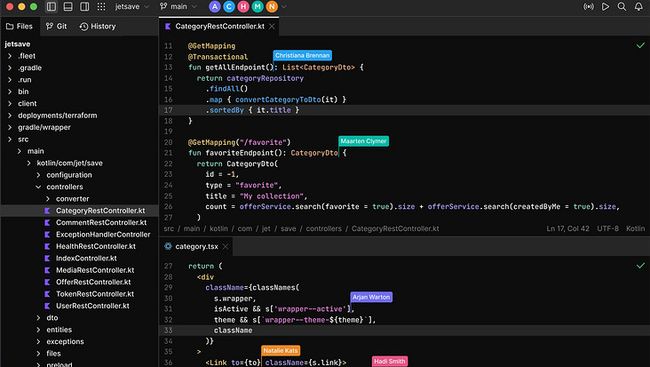This screenshot has width=650, height=367.
Task: Click collaborator avatar H
Action: [x=243, y=7]
